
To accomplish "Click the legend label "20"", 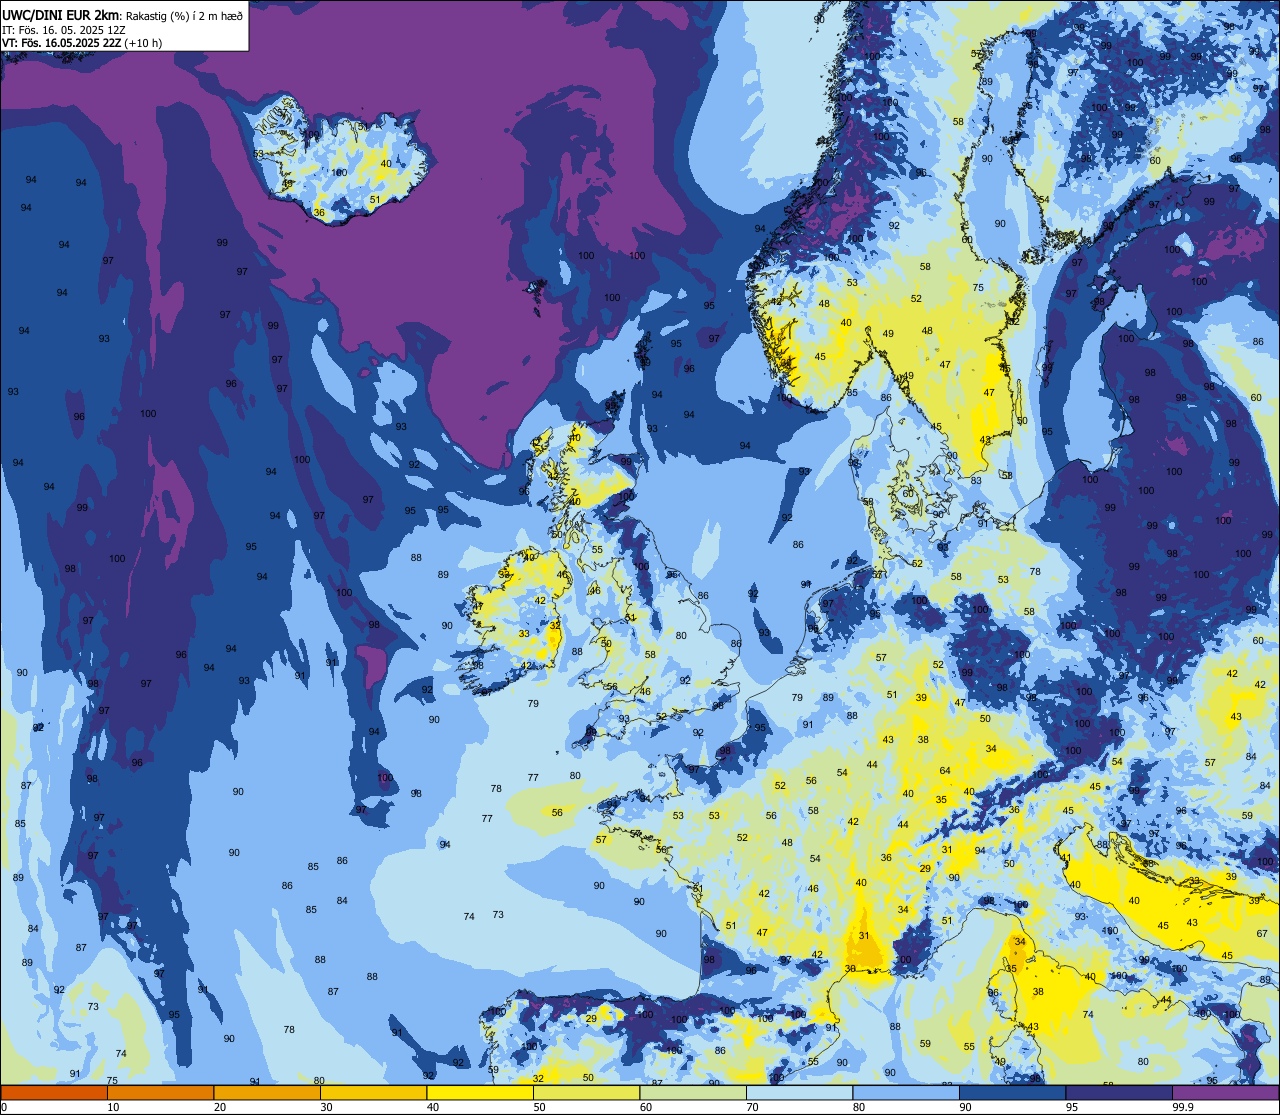I will coord(220,1107).
